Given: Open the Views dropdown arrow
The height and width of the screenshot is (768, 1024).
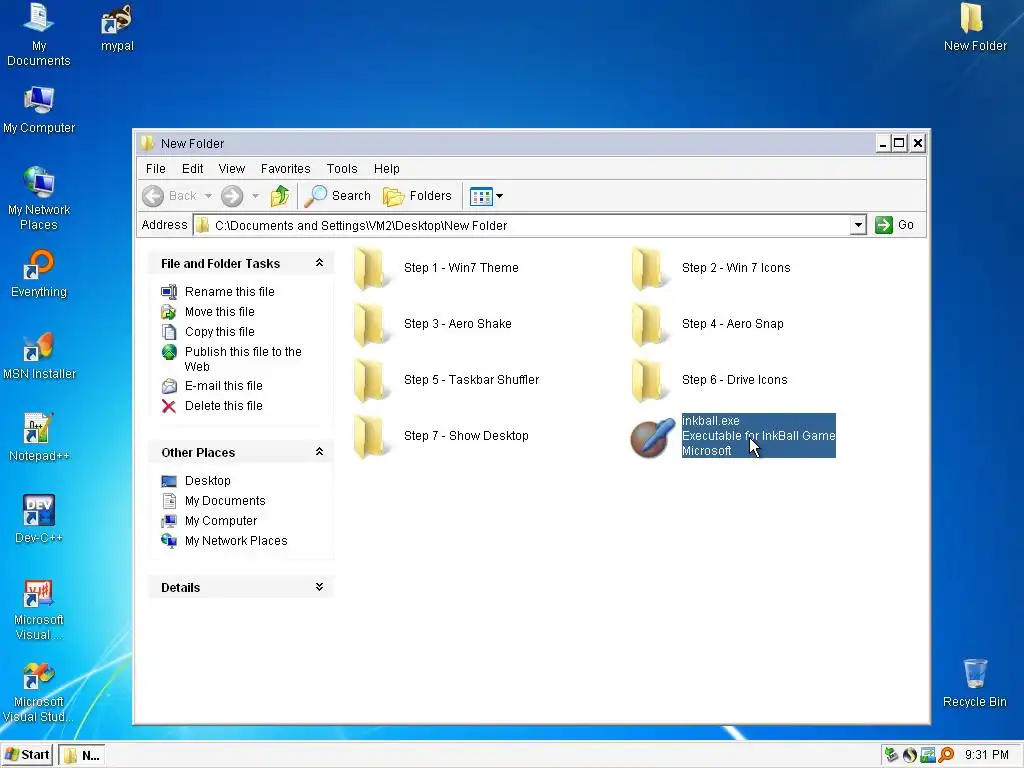Looking at the screenshot, I should (500, 196).
